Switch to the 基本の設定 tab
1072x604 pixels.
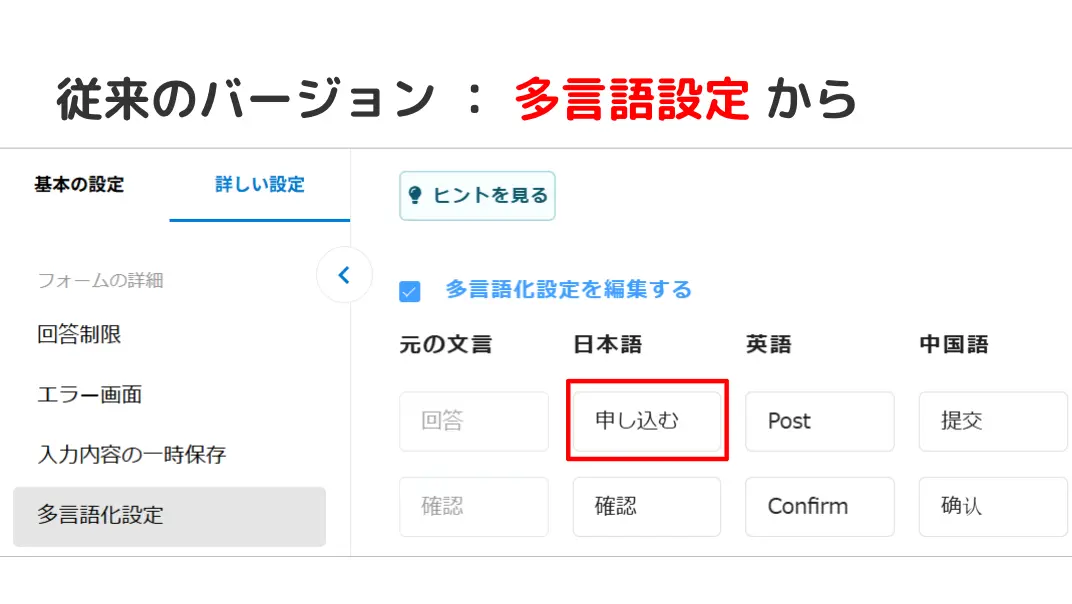[79, 185]
